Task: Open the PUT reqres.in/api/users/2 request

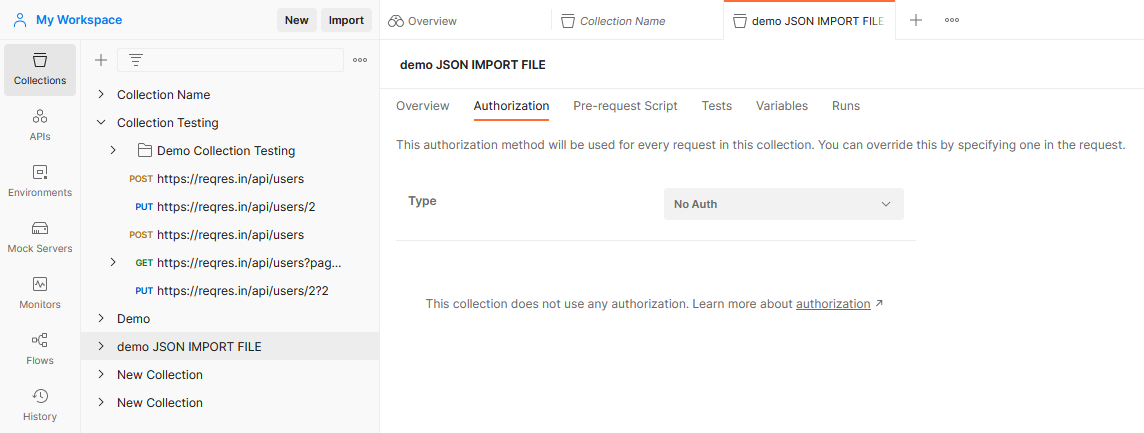Action: pyautogui.click(x=230, y=207)
